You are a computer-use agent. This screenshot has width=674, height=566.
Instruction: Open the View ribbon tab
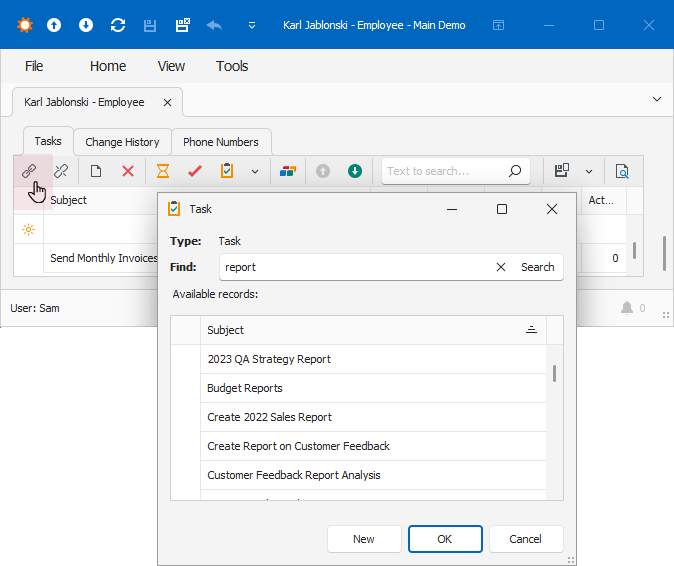tap(171, 66)
